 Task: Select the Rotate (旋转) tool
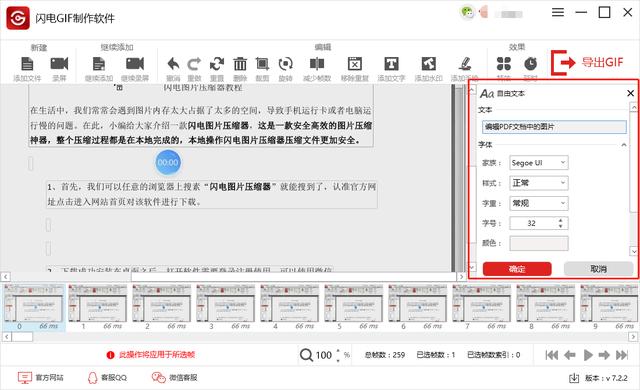[285, 64]
